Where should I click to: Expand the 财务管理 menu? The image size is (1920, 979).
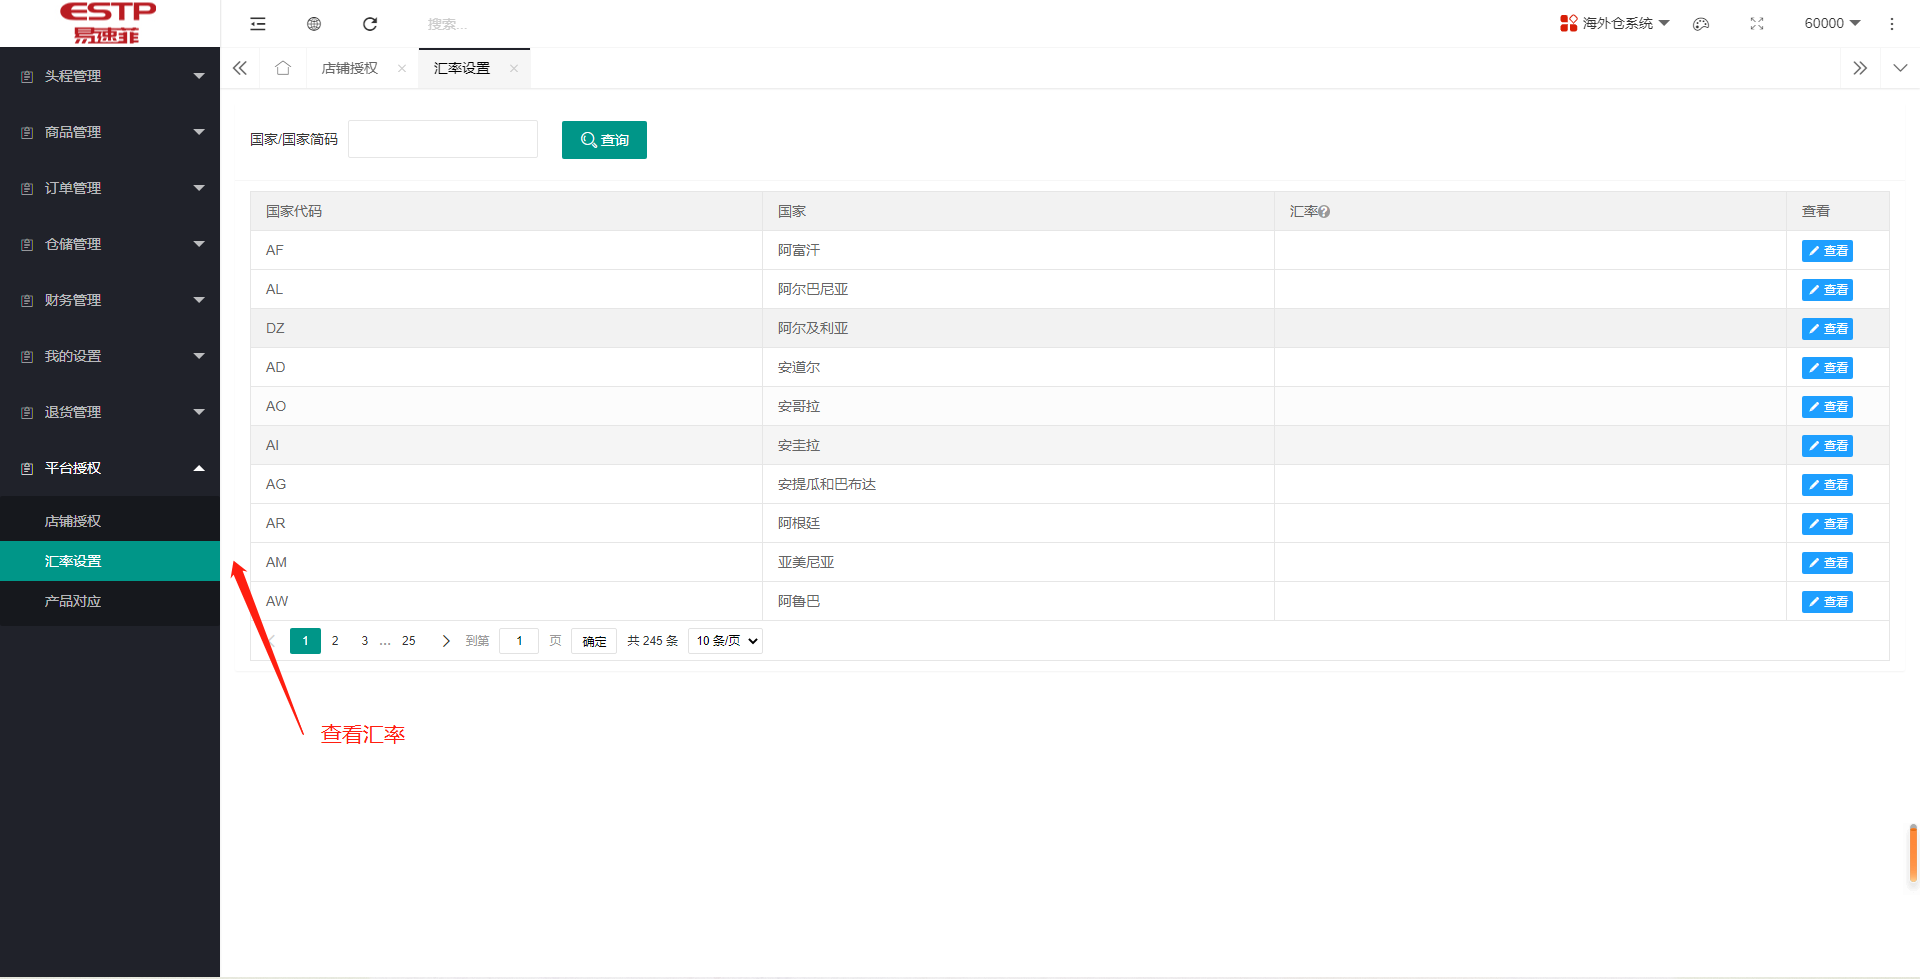click(x=71, y=299)
